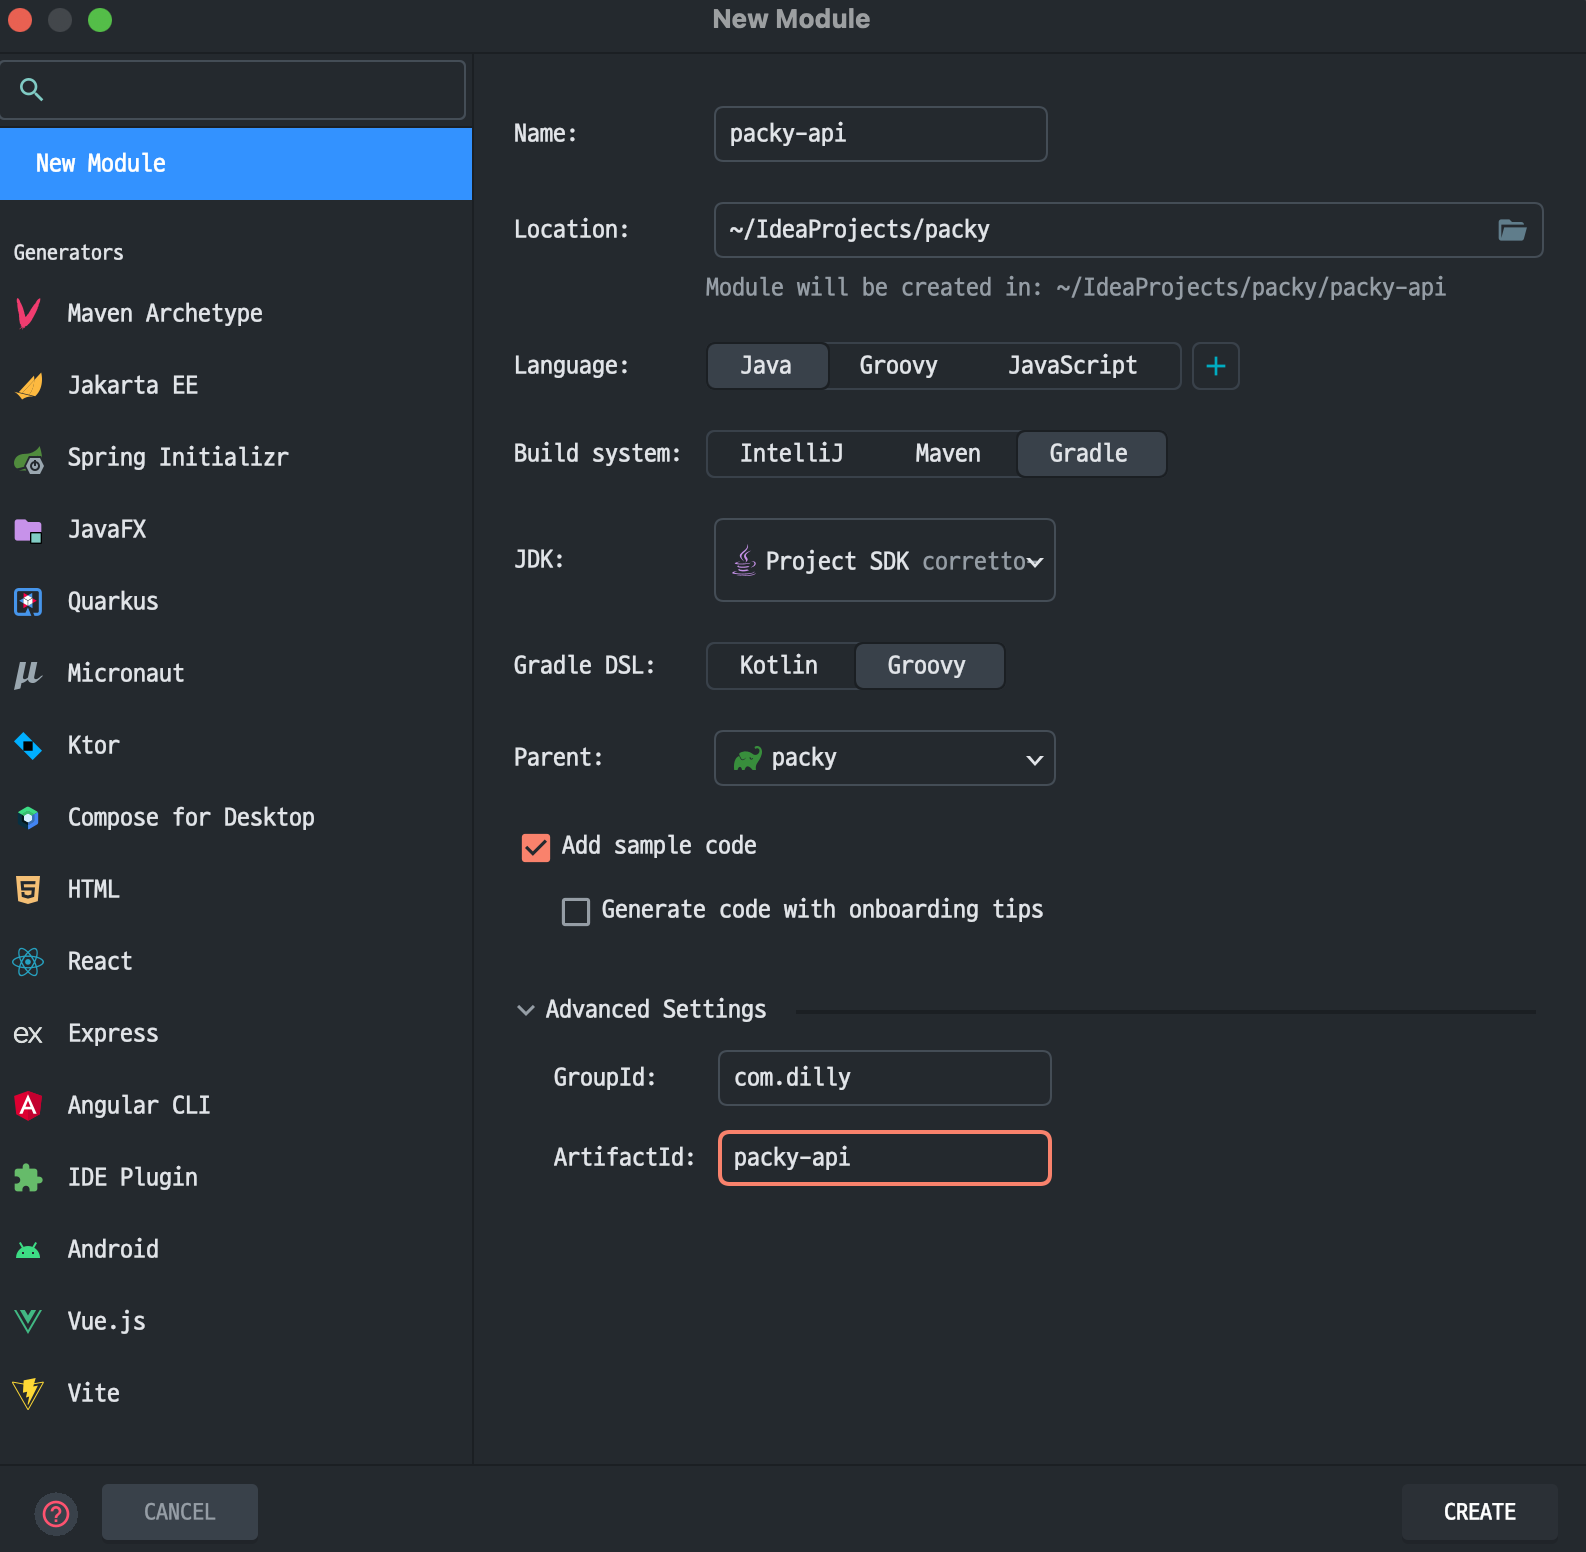Click the JavaFX generator icon
This screenshot has width=1586, height=1552.
pyautogui.click(x=28, y=530)
